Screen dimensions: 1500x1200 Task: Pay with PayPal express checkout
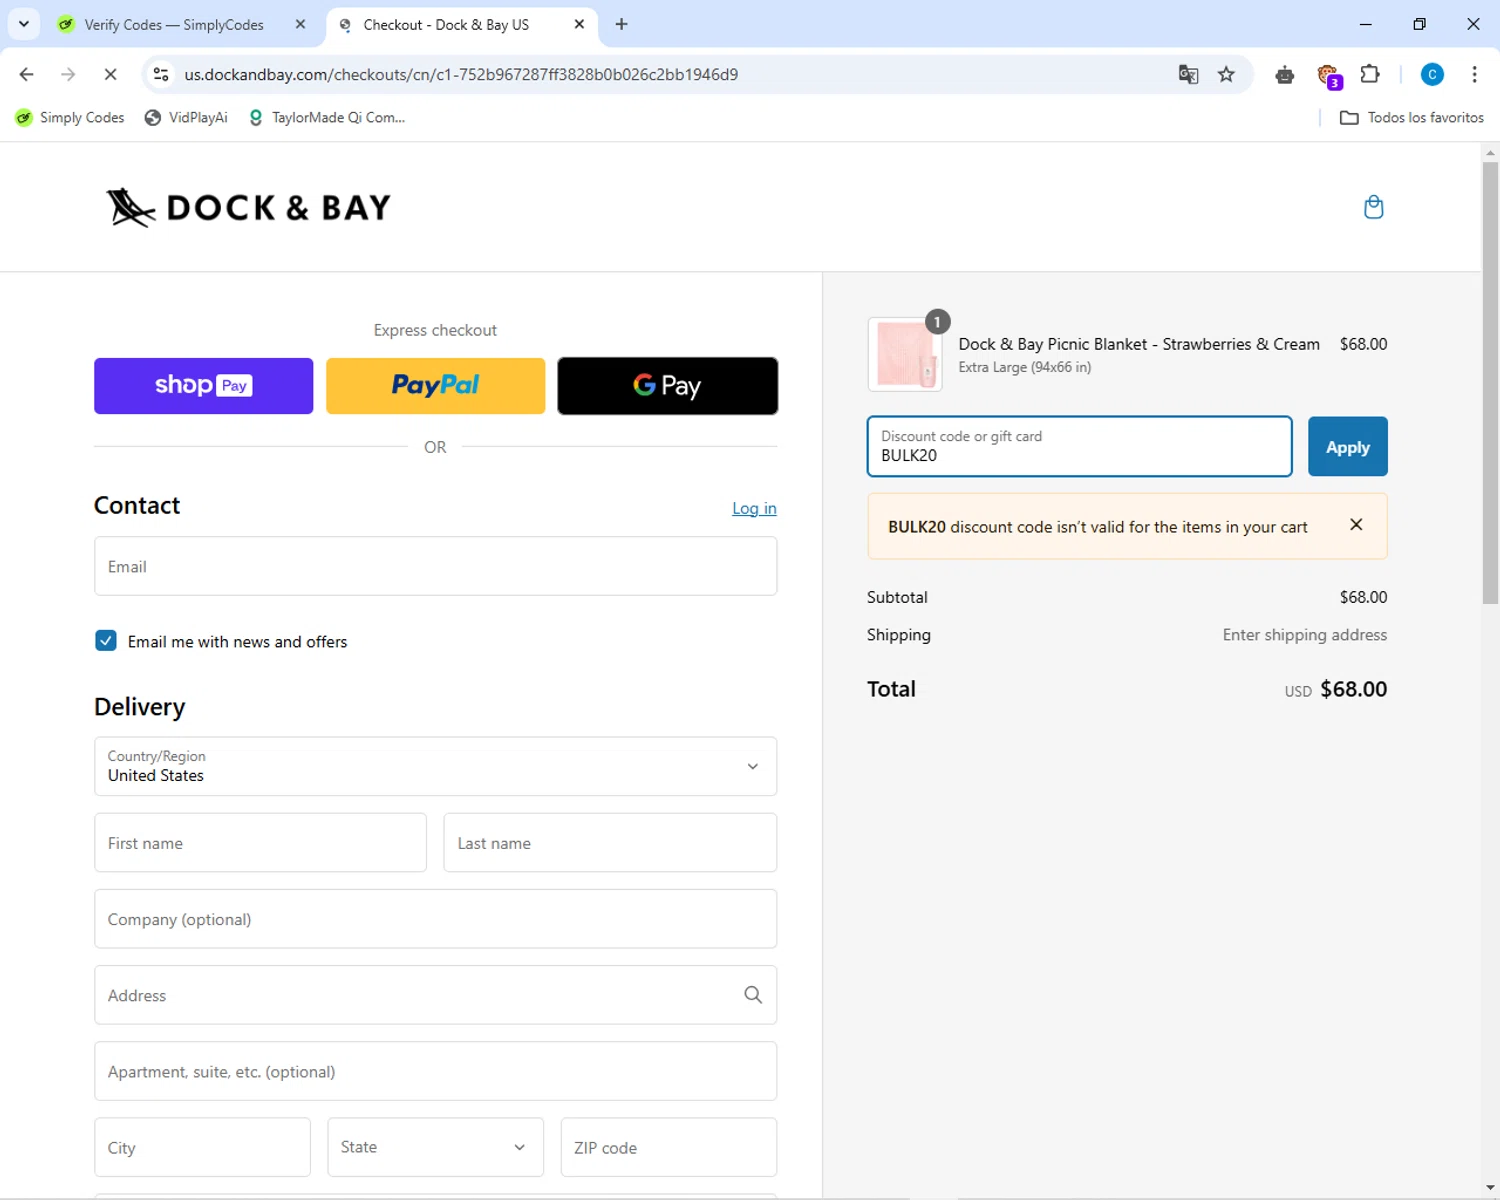pos(435,386)
